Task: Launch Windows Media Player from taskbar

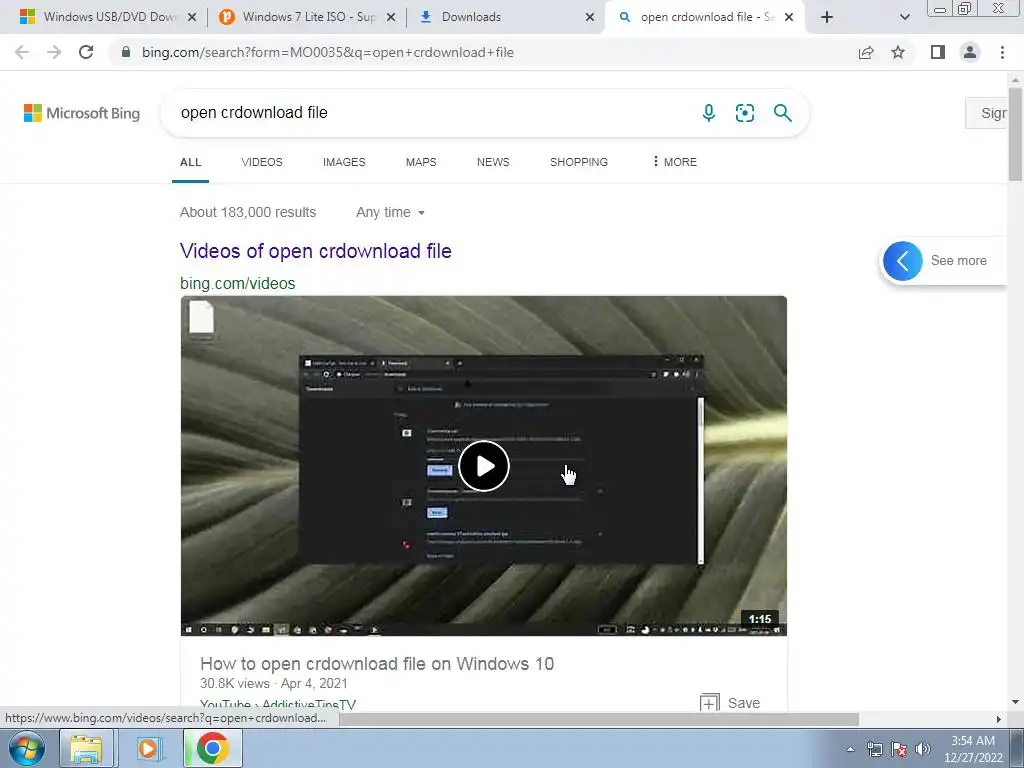Action: pos(149,748)
